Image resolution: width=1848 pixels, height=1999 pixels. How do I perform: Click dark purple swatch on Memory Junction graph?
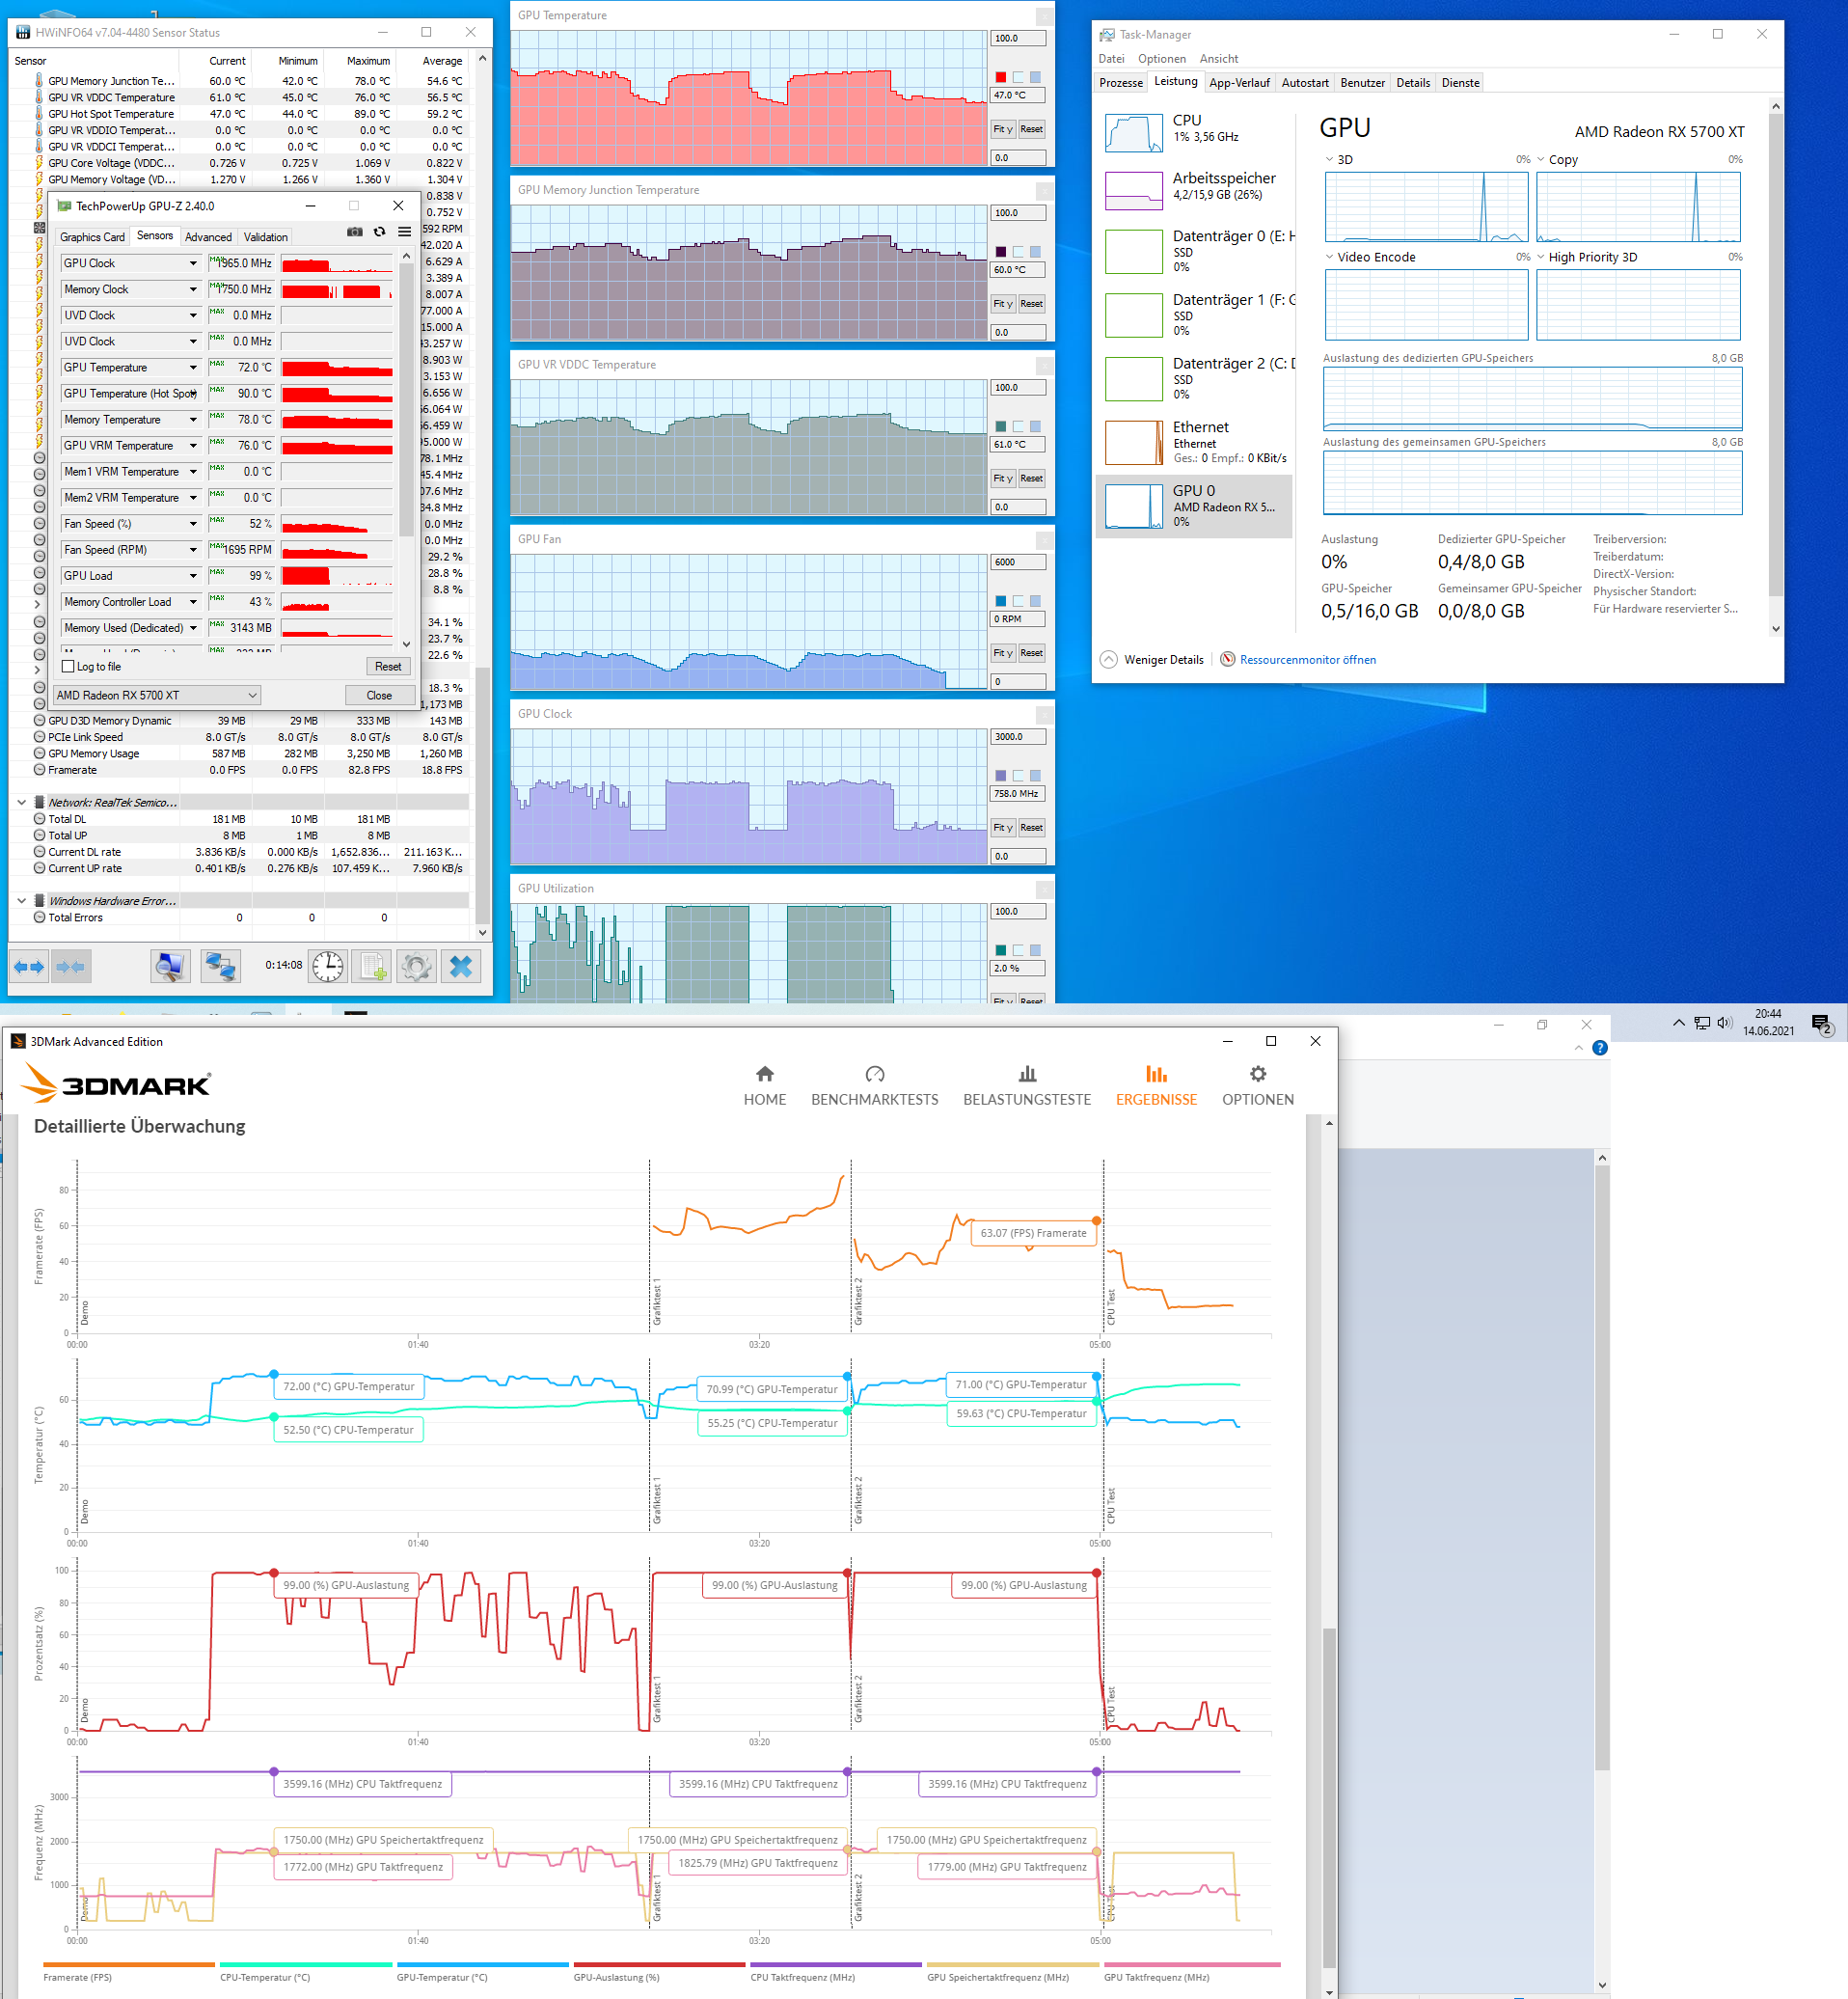1000,252
